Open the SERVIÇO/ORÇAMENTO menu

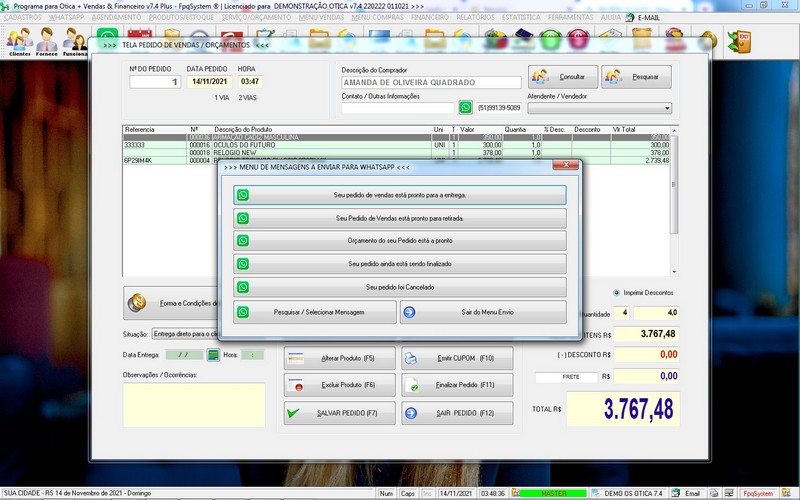tap(256, 17)
